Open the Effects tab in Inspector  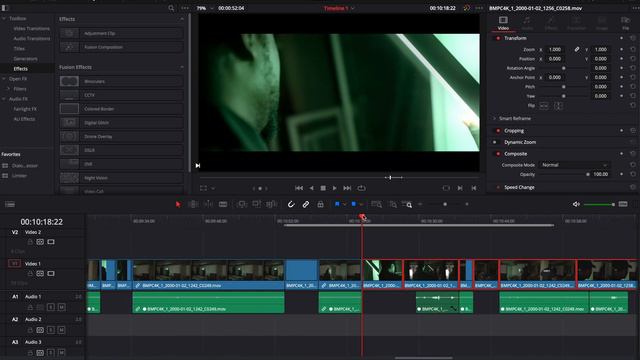click(551, 23)
